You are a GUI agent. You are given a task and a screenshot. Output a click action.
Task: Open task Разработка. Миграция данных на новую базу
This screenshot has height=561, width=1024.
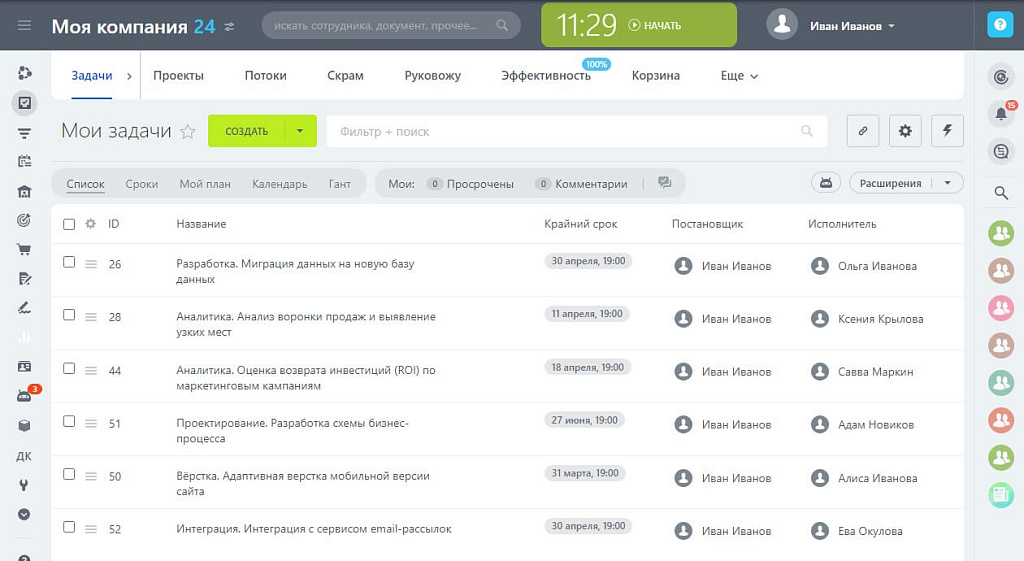click(294, 264)
